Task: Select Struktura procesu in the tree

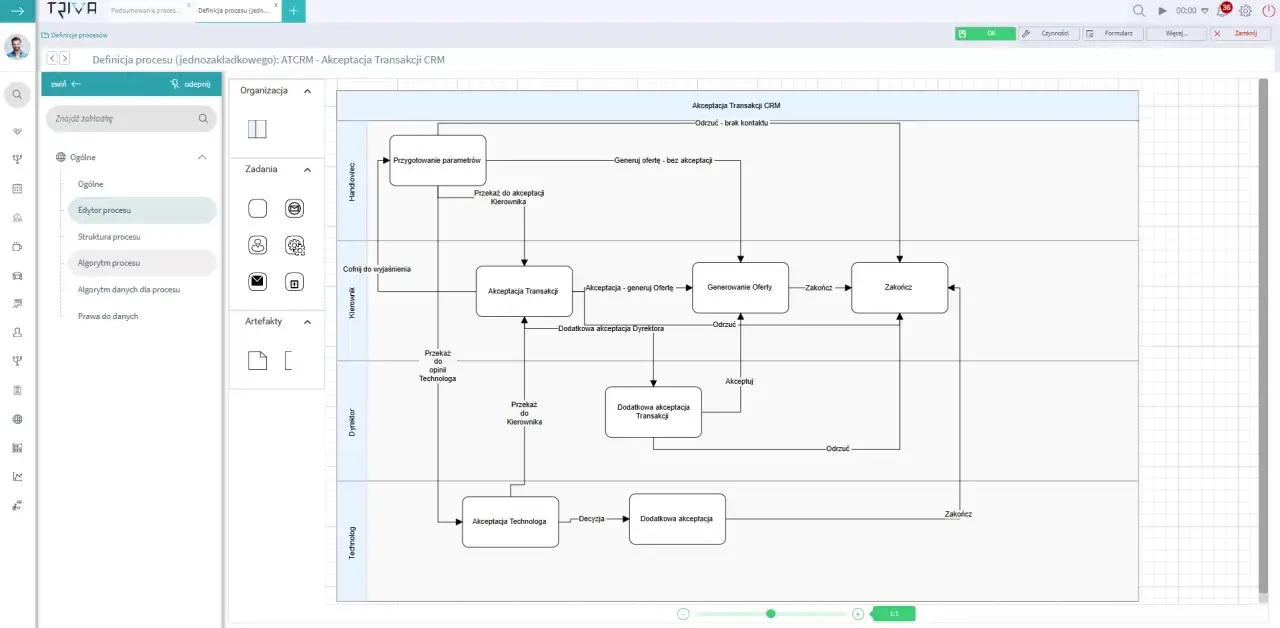Action: coord(109,237)
